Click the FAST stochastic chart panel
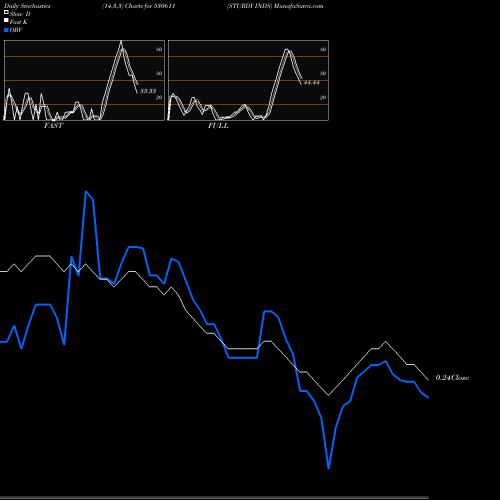Screen dimensions: 500x500 84,80
